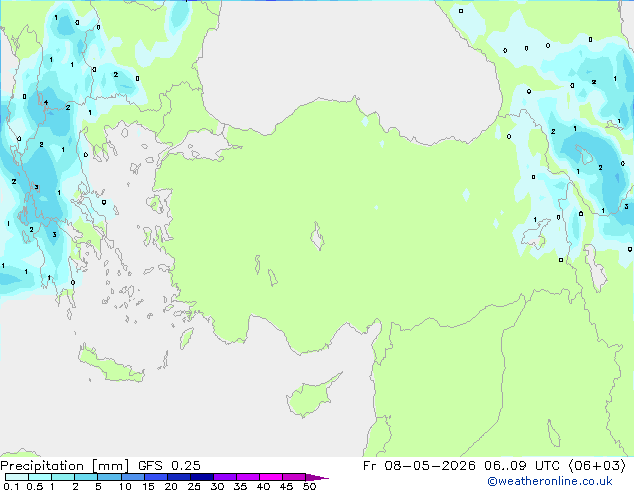Click the 35–40 mm legend color swatch
This screenshot has width=634, height=490.
click(x=247, y=477)
